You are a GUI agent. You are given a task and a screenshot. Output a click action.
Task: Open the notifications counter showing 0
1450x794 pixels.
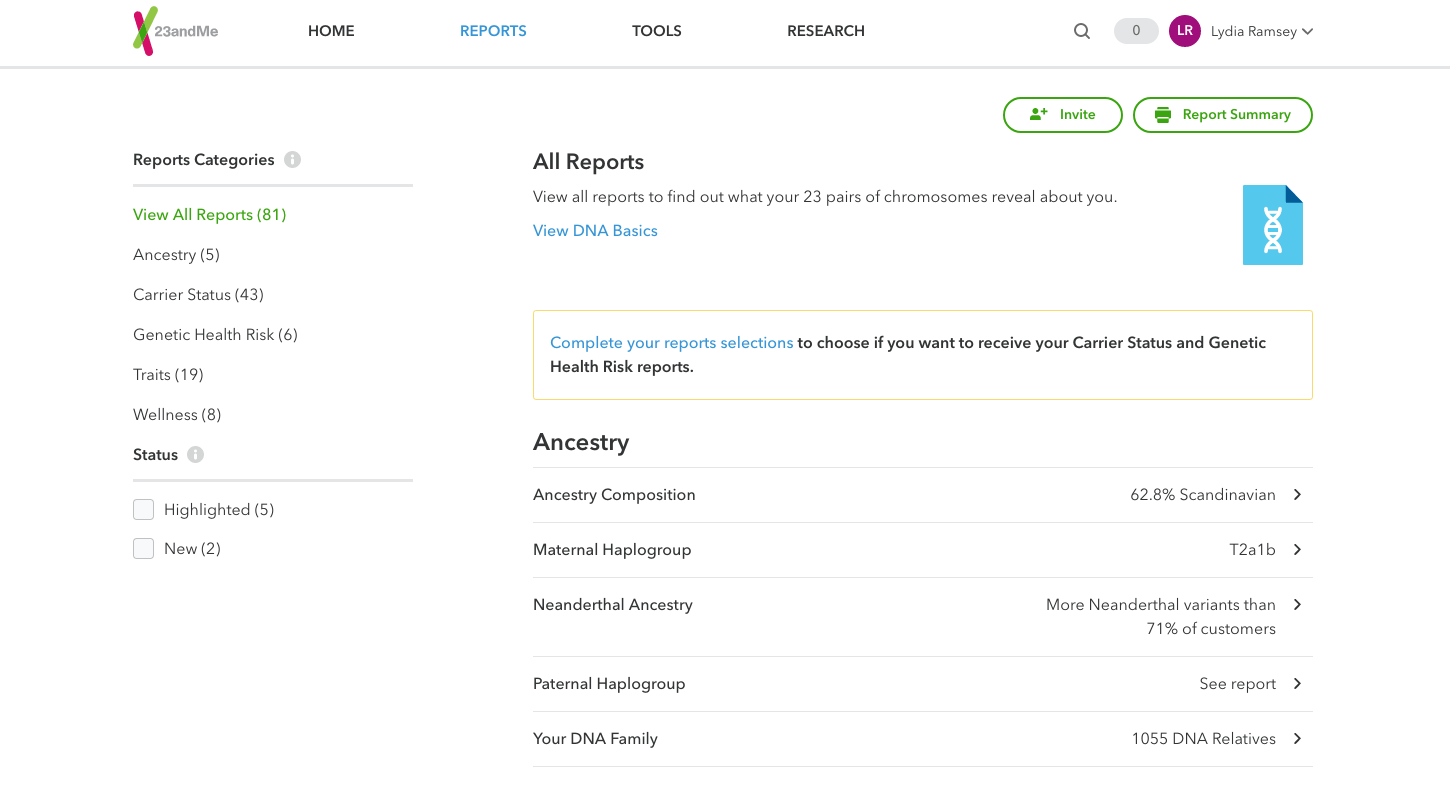pyautogui.click(x=1136, y=31)
